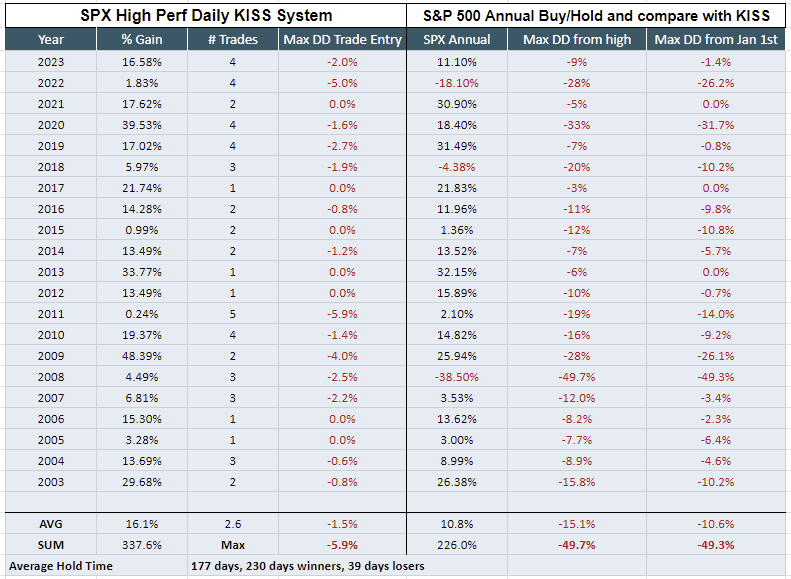Select the % Gain value '19.37%'
791x579 pixels.
tap(142, 335)
